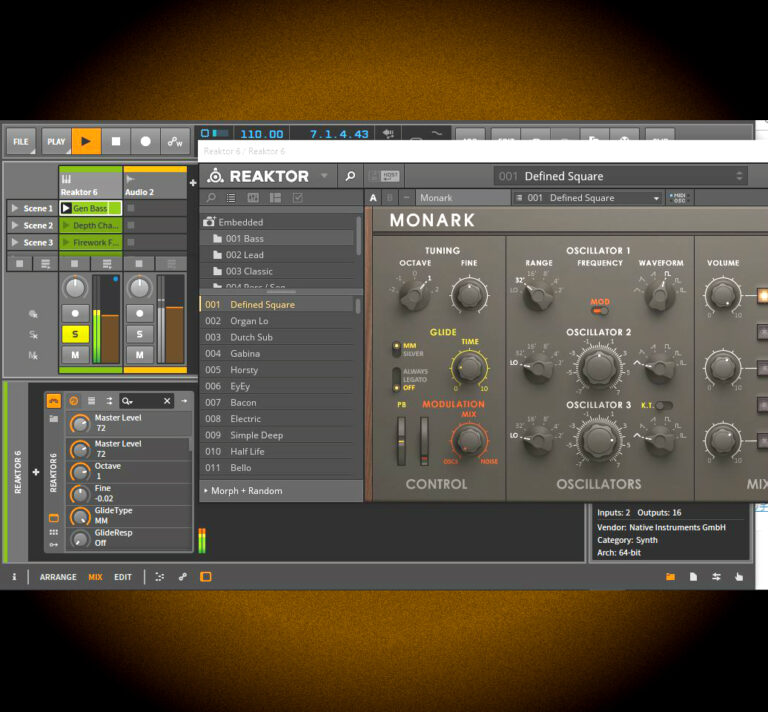Open the 001 Bass folder
Screen dimensions: 768x712
click(x=278, y=238)
